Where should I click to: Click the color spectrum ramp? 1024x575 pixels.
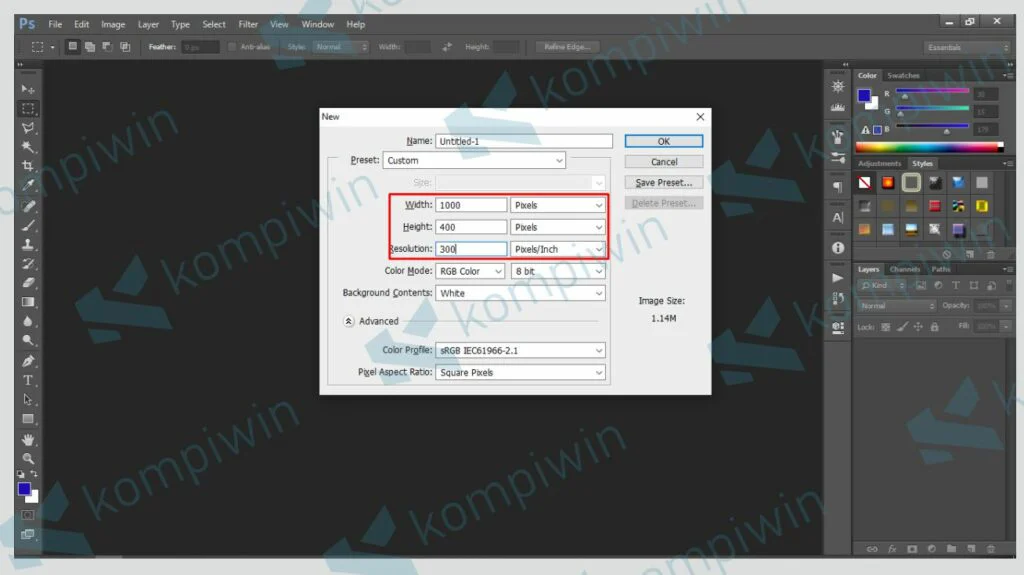tap(929, 147)
